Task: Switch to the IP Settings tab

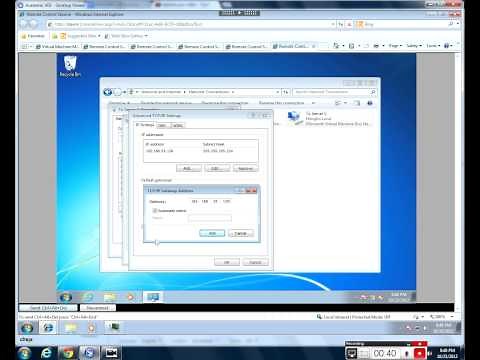Action: click(x=145, y=125)
